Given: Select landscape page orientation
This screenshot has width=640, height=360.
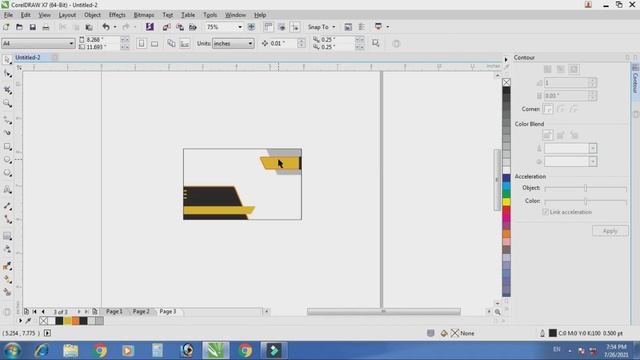Looking at the screenshot, I should (x=154, y=43).
